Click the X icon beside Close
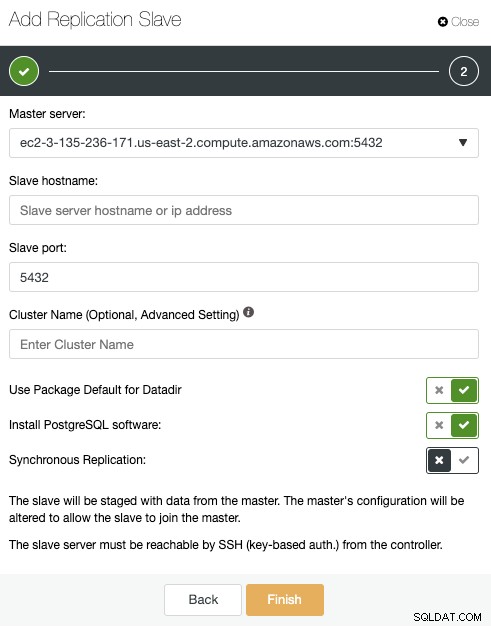The height and width of the screenshot is (627, 491). pos(442,22)
